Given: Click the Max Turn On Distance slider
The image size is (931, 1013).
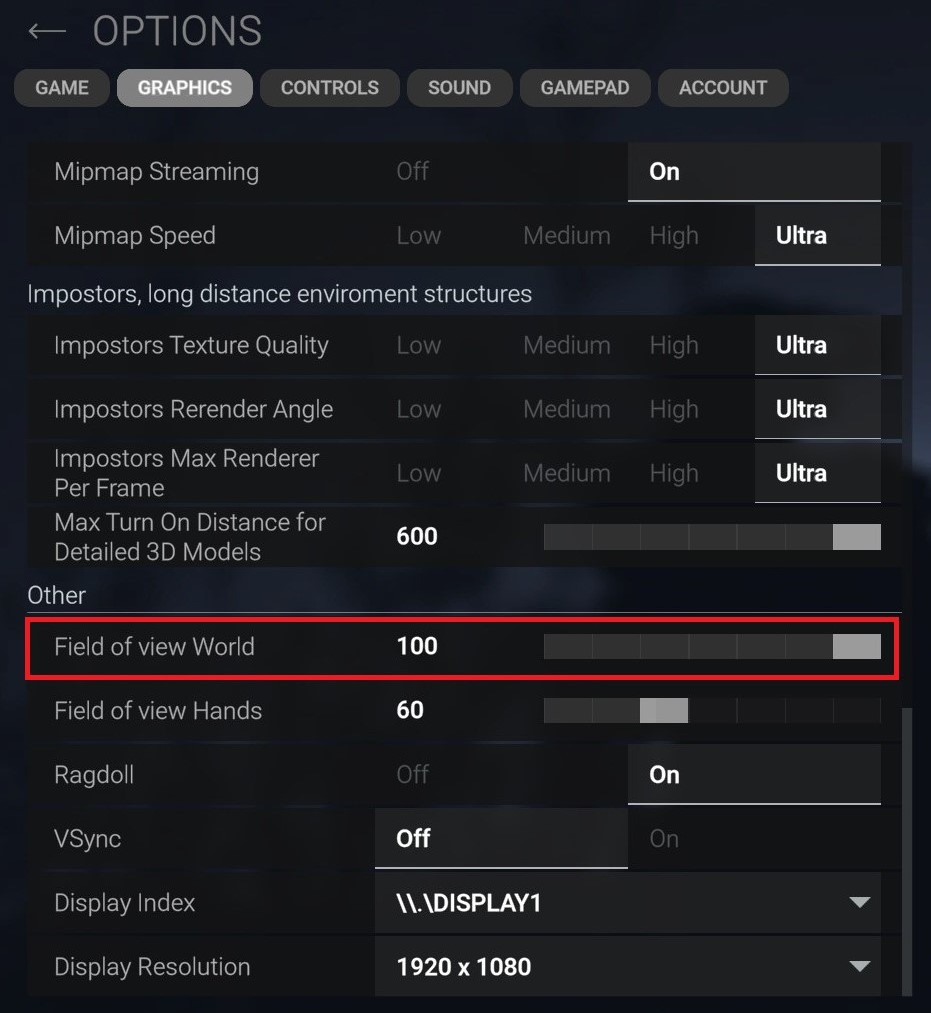Looking at the screenshot, I should tap(711, 537).
